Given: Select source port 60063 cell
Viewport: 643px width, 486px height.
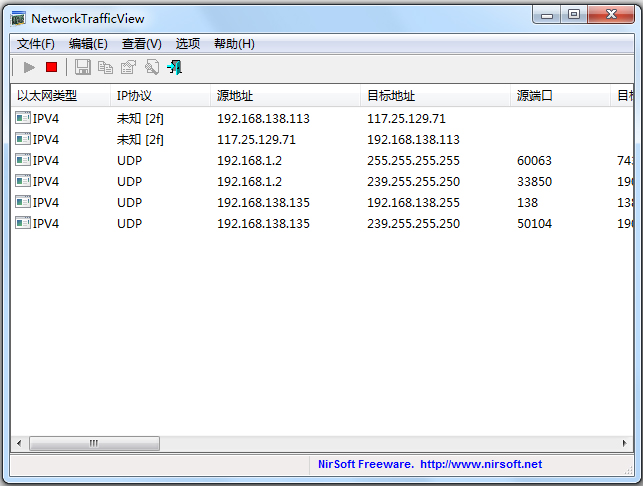Looking at the screenshot, I should point(534,160).
